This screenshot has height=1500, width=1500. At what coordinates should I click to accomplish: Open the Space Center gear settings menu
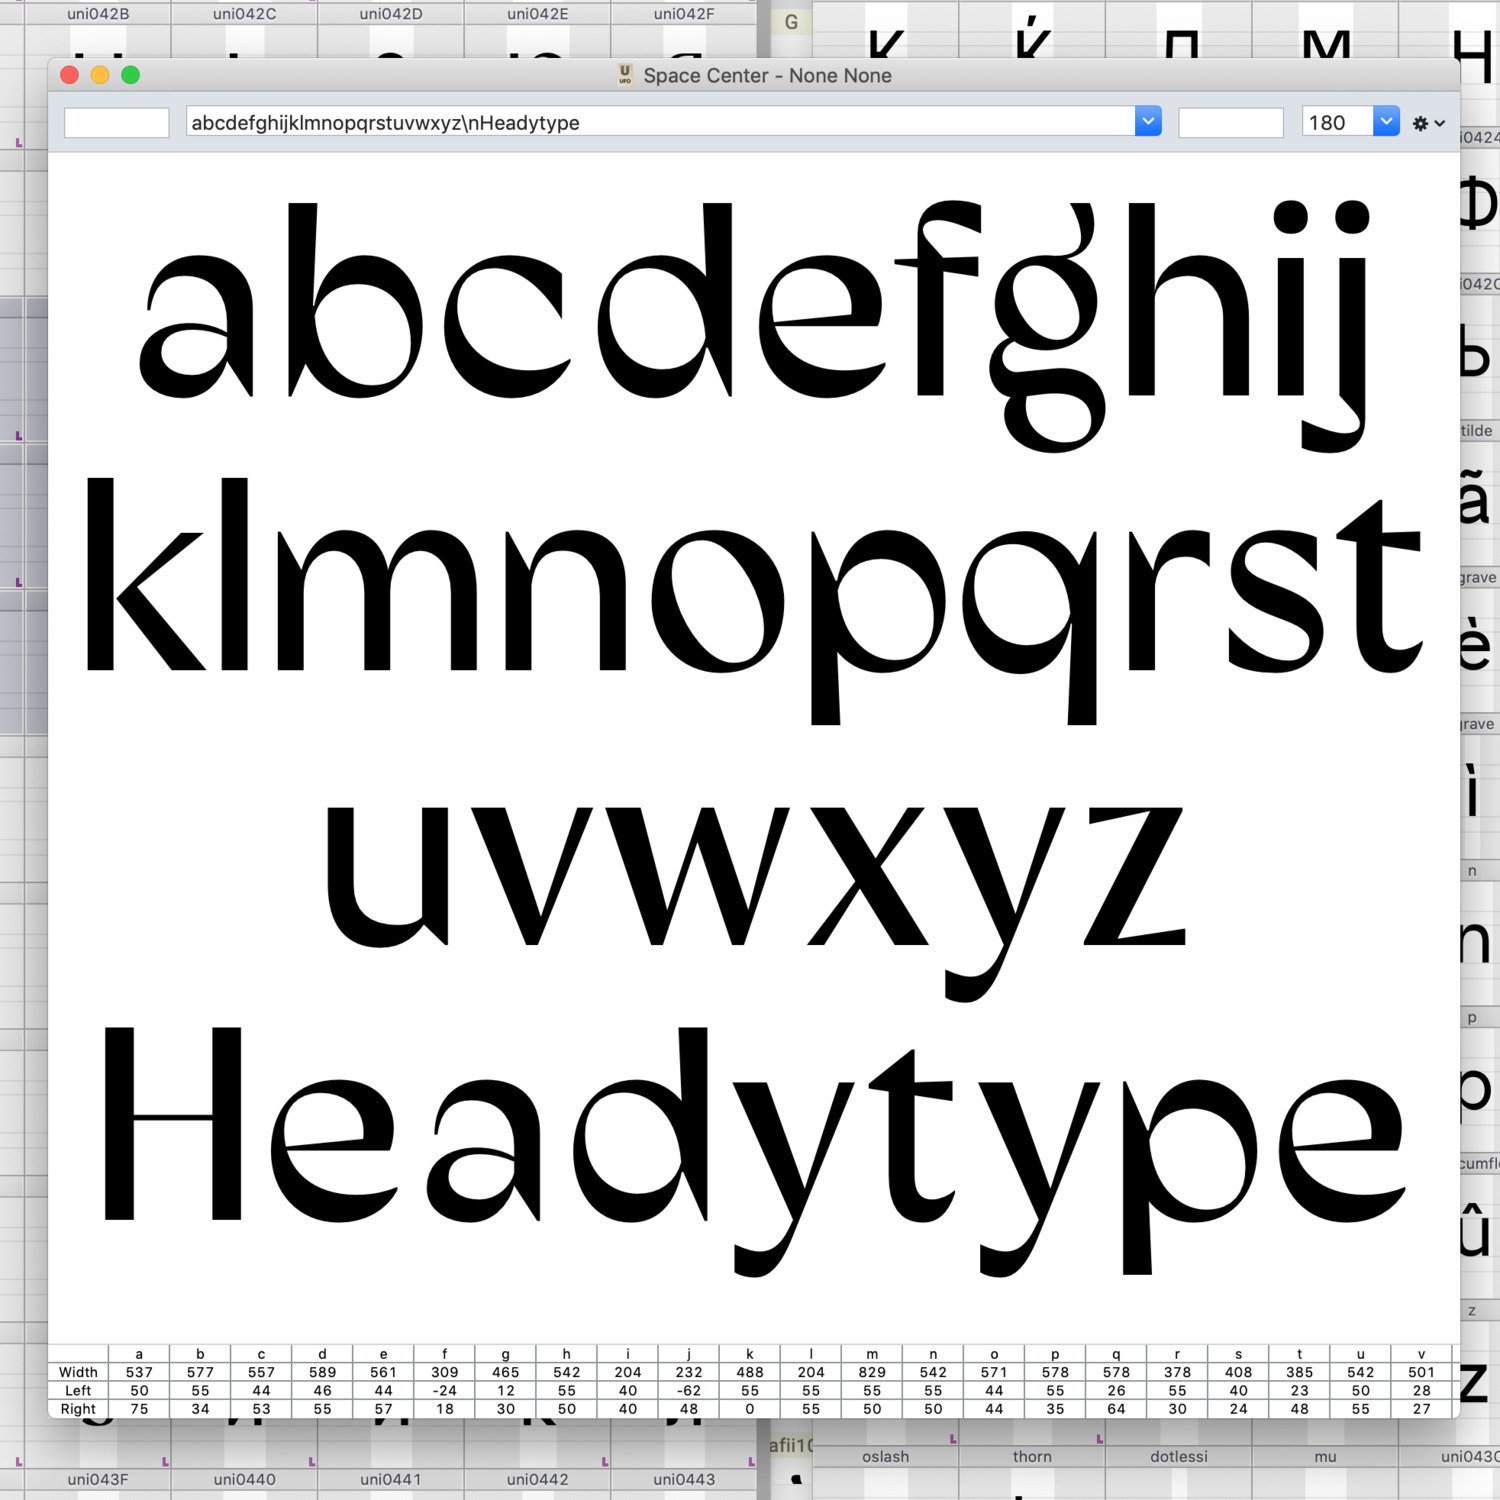[1428, 123]
